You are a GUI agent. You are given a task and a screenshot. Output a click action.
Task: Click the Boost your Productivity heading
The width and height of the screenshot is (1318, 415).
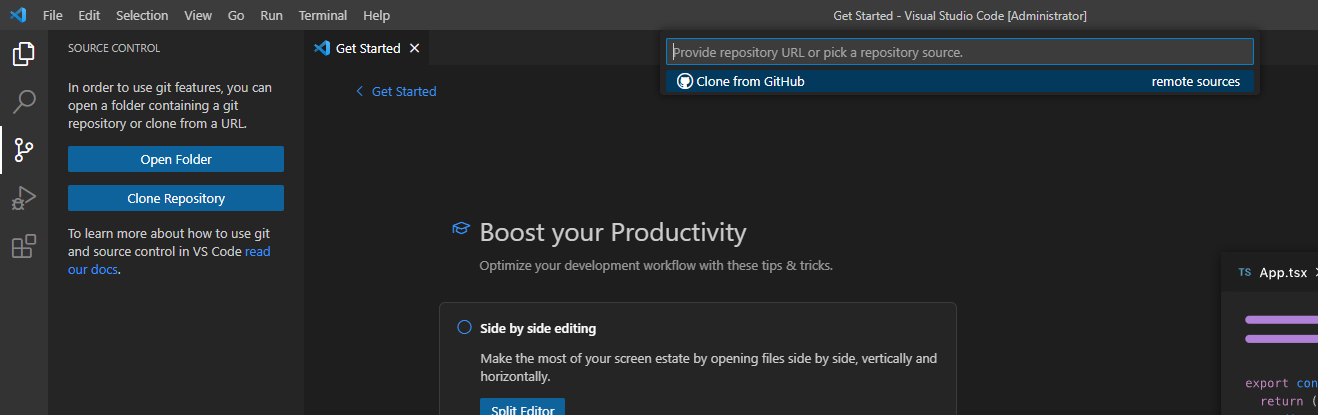tap(613, 232)
